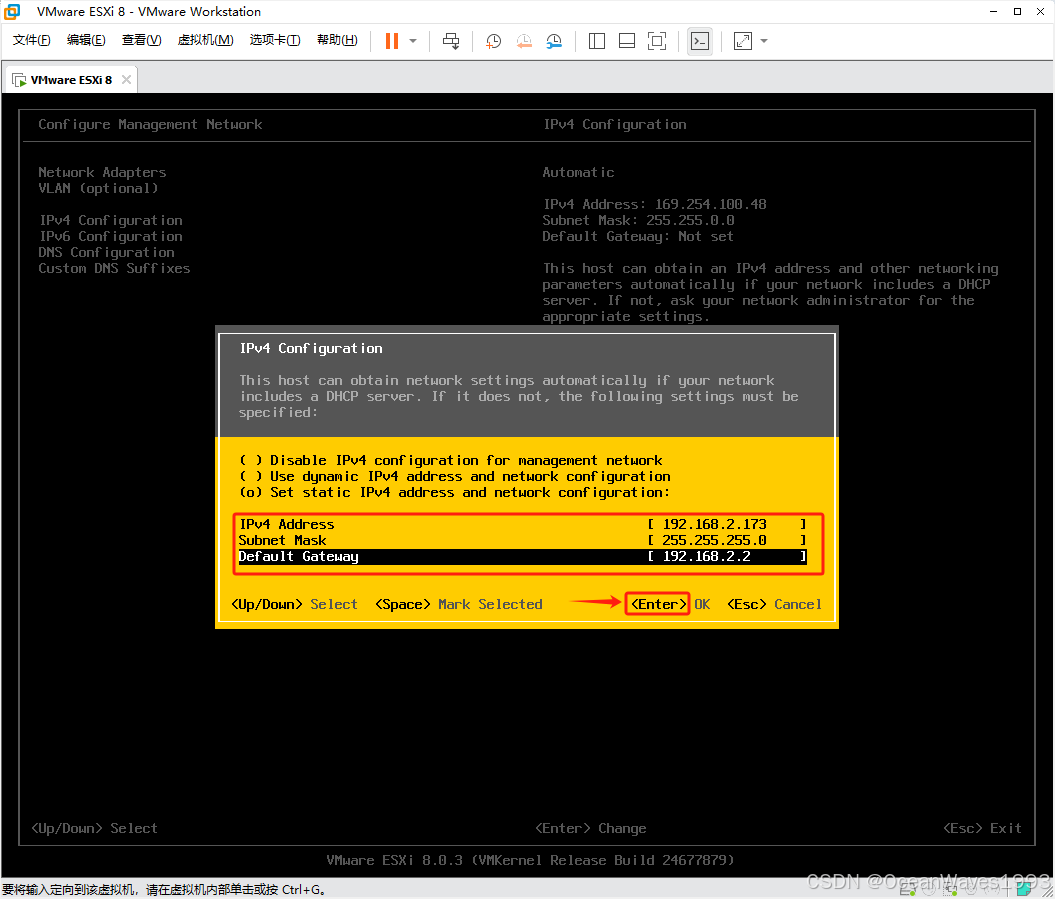
Task: Open the 查看(V) menu
Action: point(141,40)
